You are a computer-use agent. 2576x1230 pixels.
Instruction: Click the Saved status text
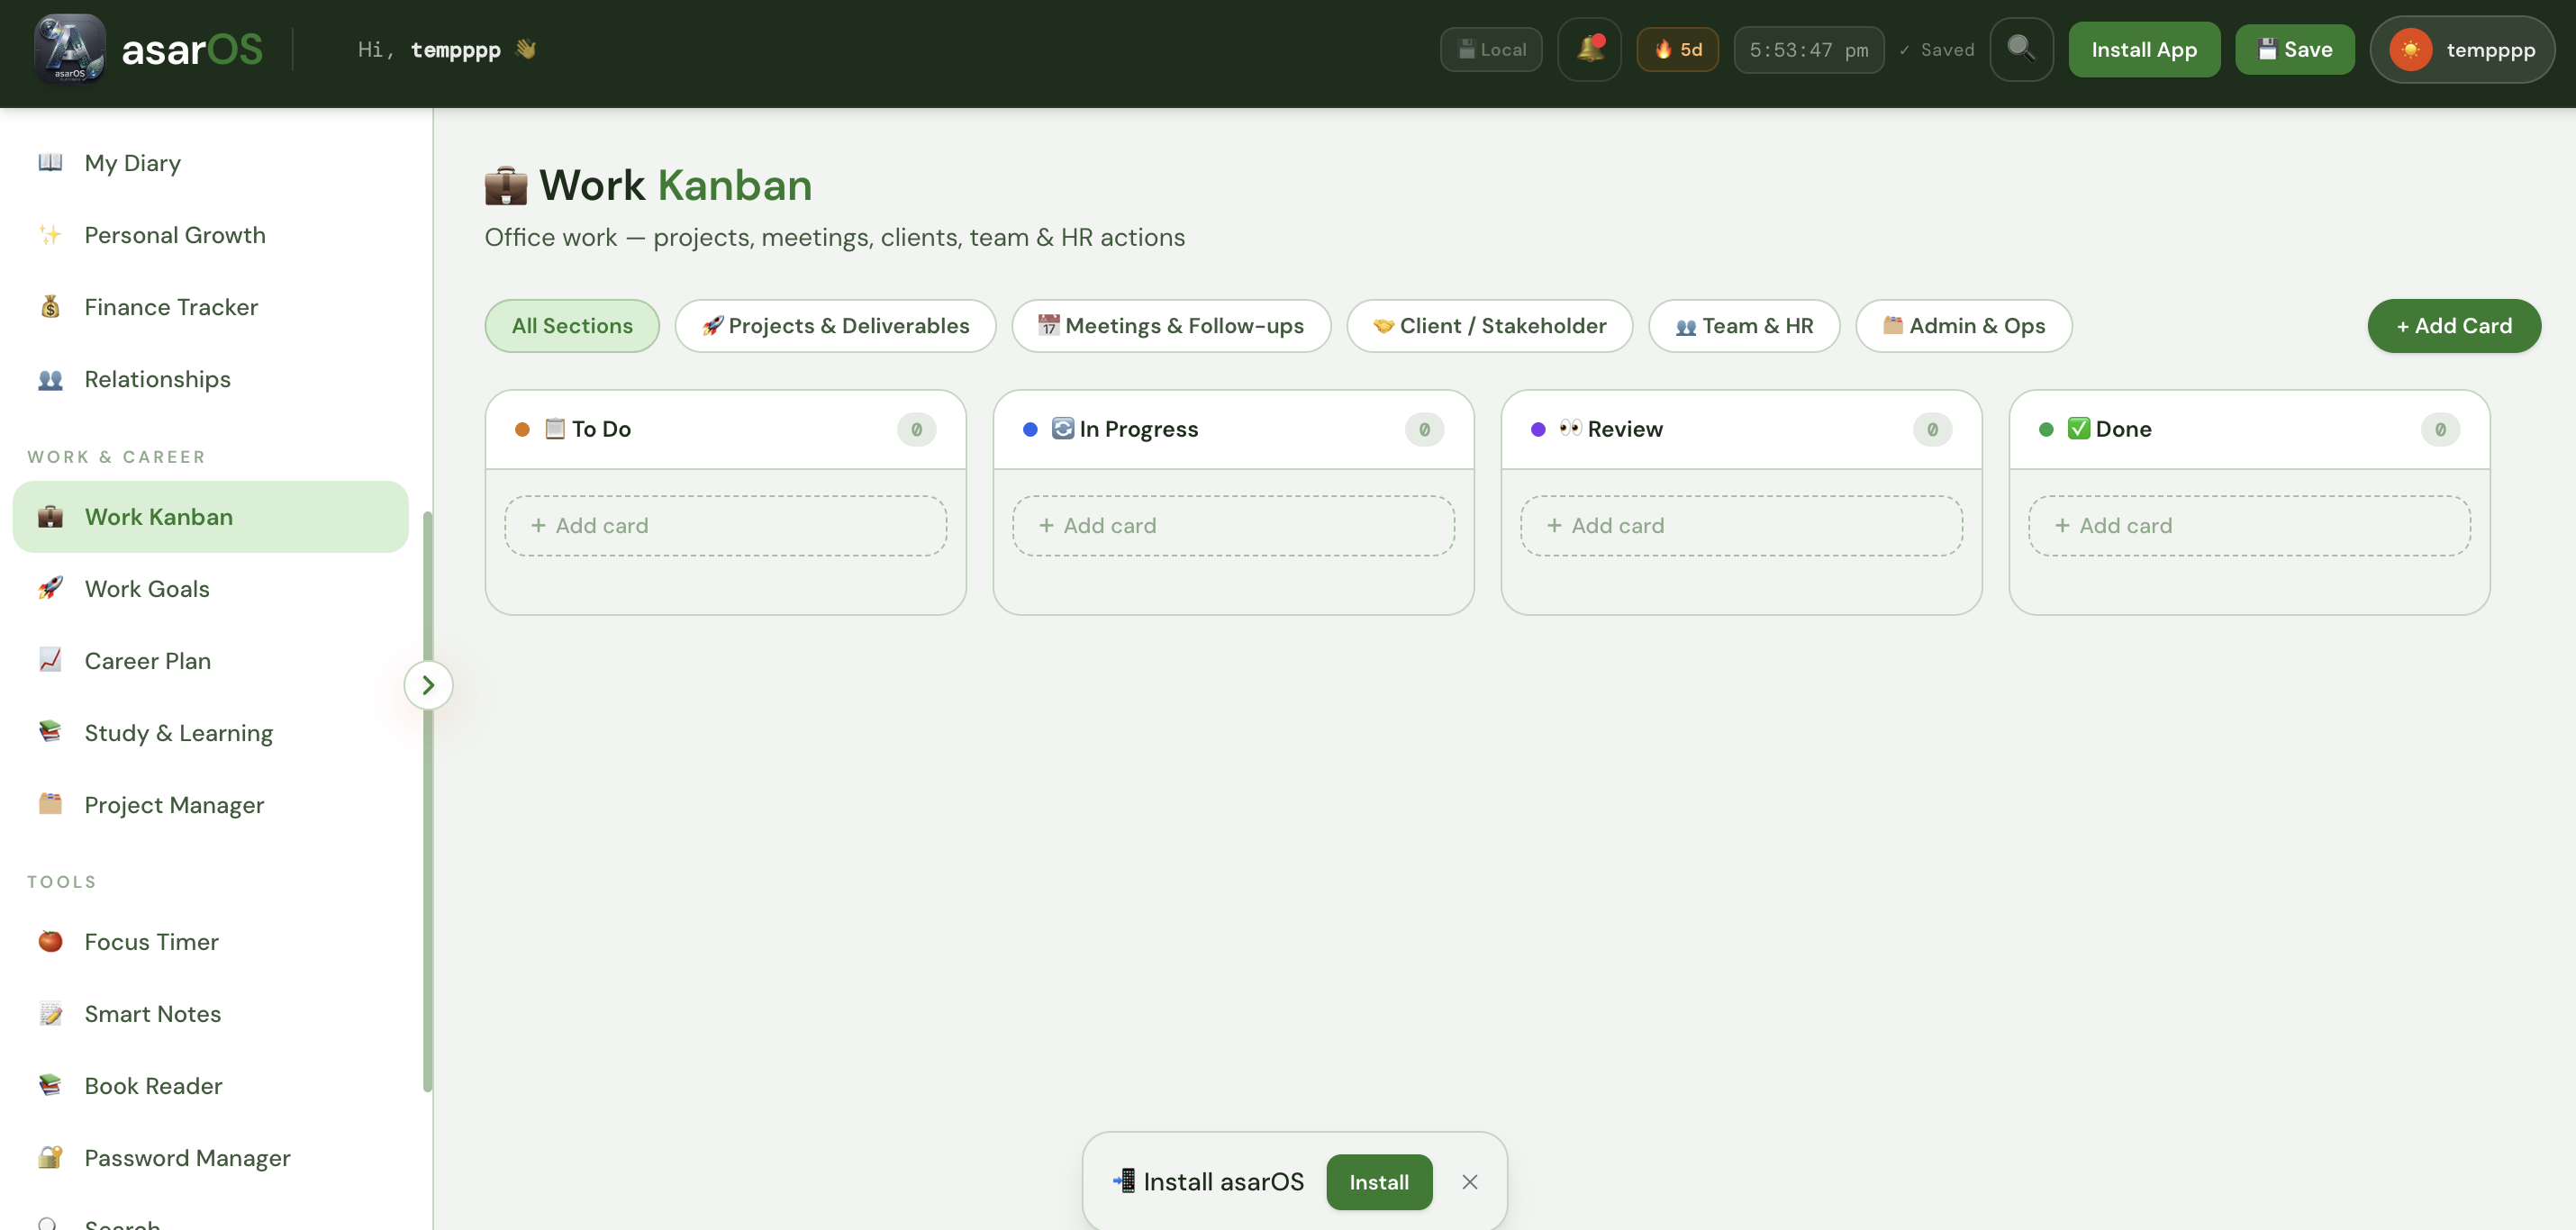tap(1937, 50)
